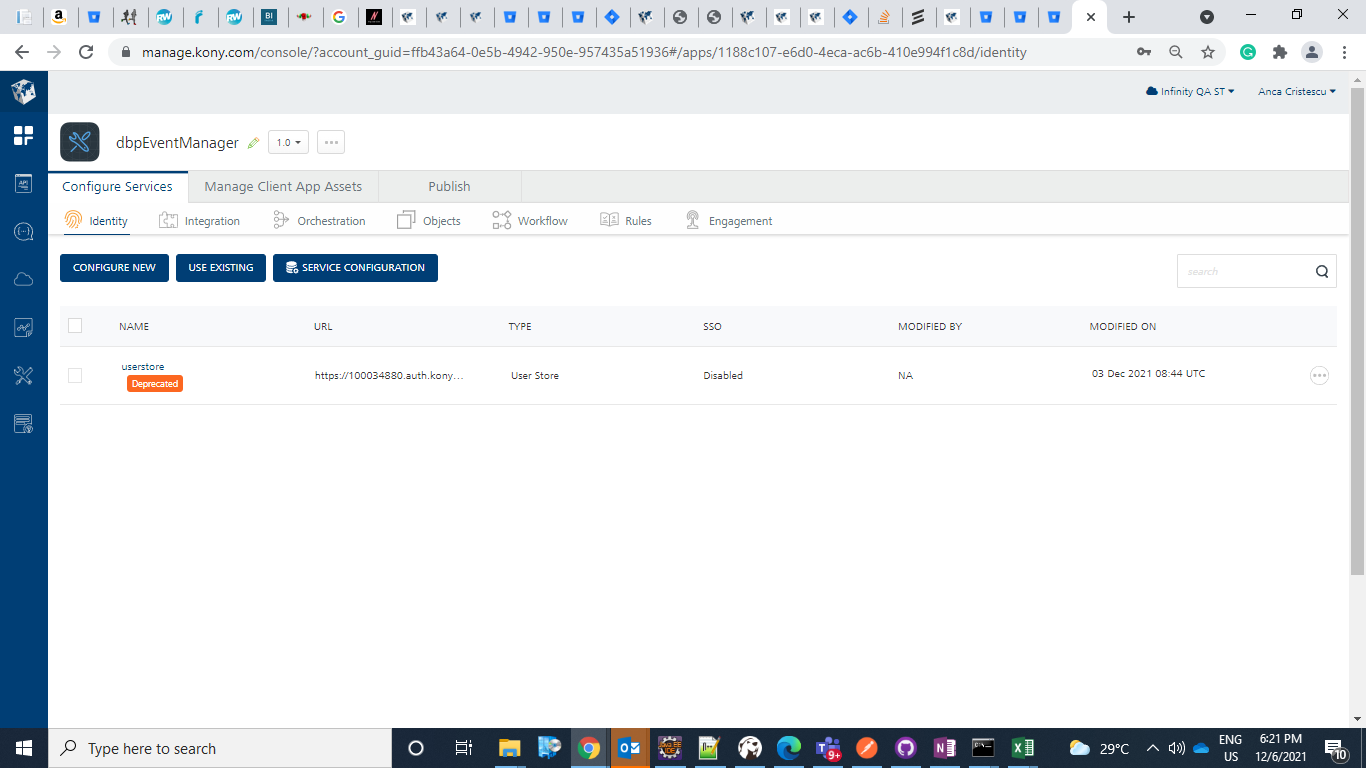Switch to the Manage Client App Assets tab
This screenshot has width=1366, height=768.
coord(283,186)
